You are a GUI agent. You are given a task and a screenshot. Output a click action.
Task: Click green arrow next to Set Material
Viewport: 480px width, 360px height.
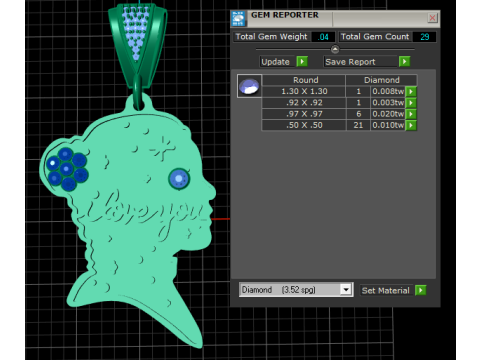pyautogui.click(x=421, y=290)
